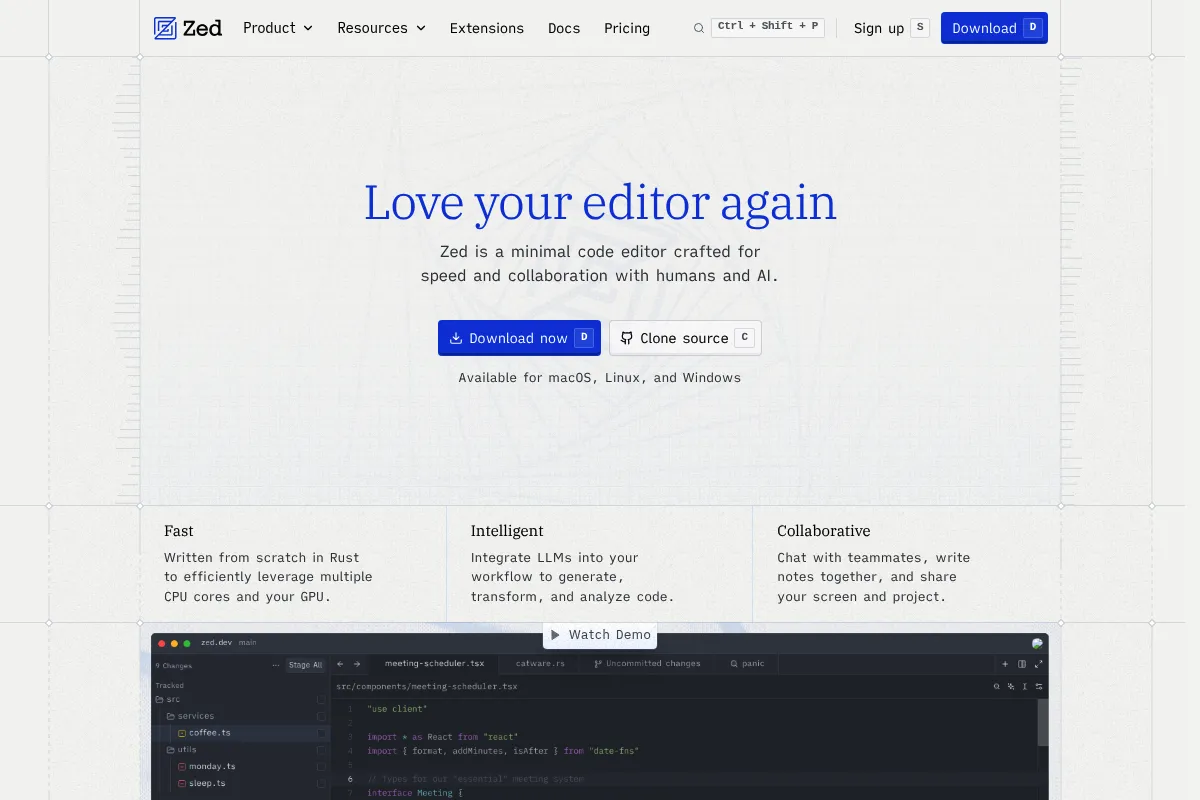The image size is (1200, 800).
Task: Click the modified status icon beside coffee.ts
Action: click(x=182, y=733)
